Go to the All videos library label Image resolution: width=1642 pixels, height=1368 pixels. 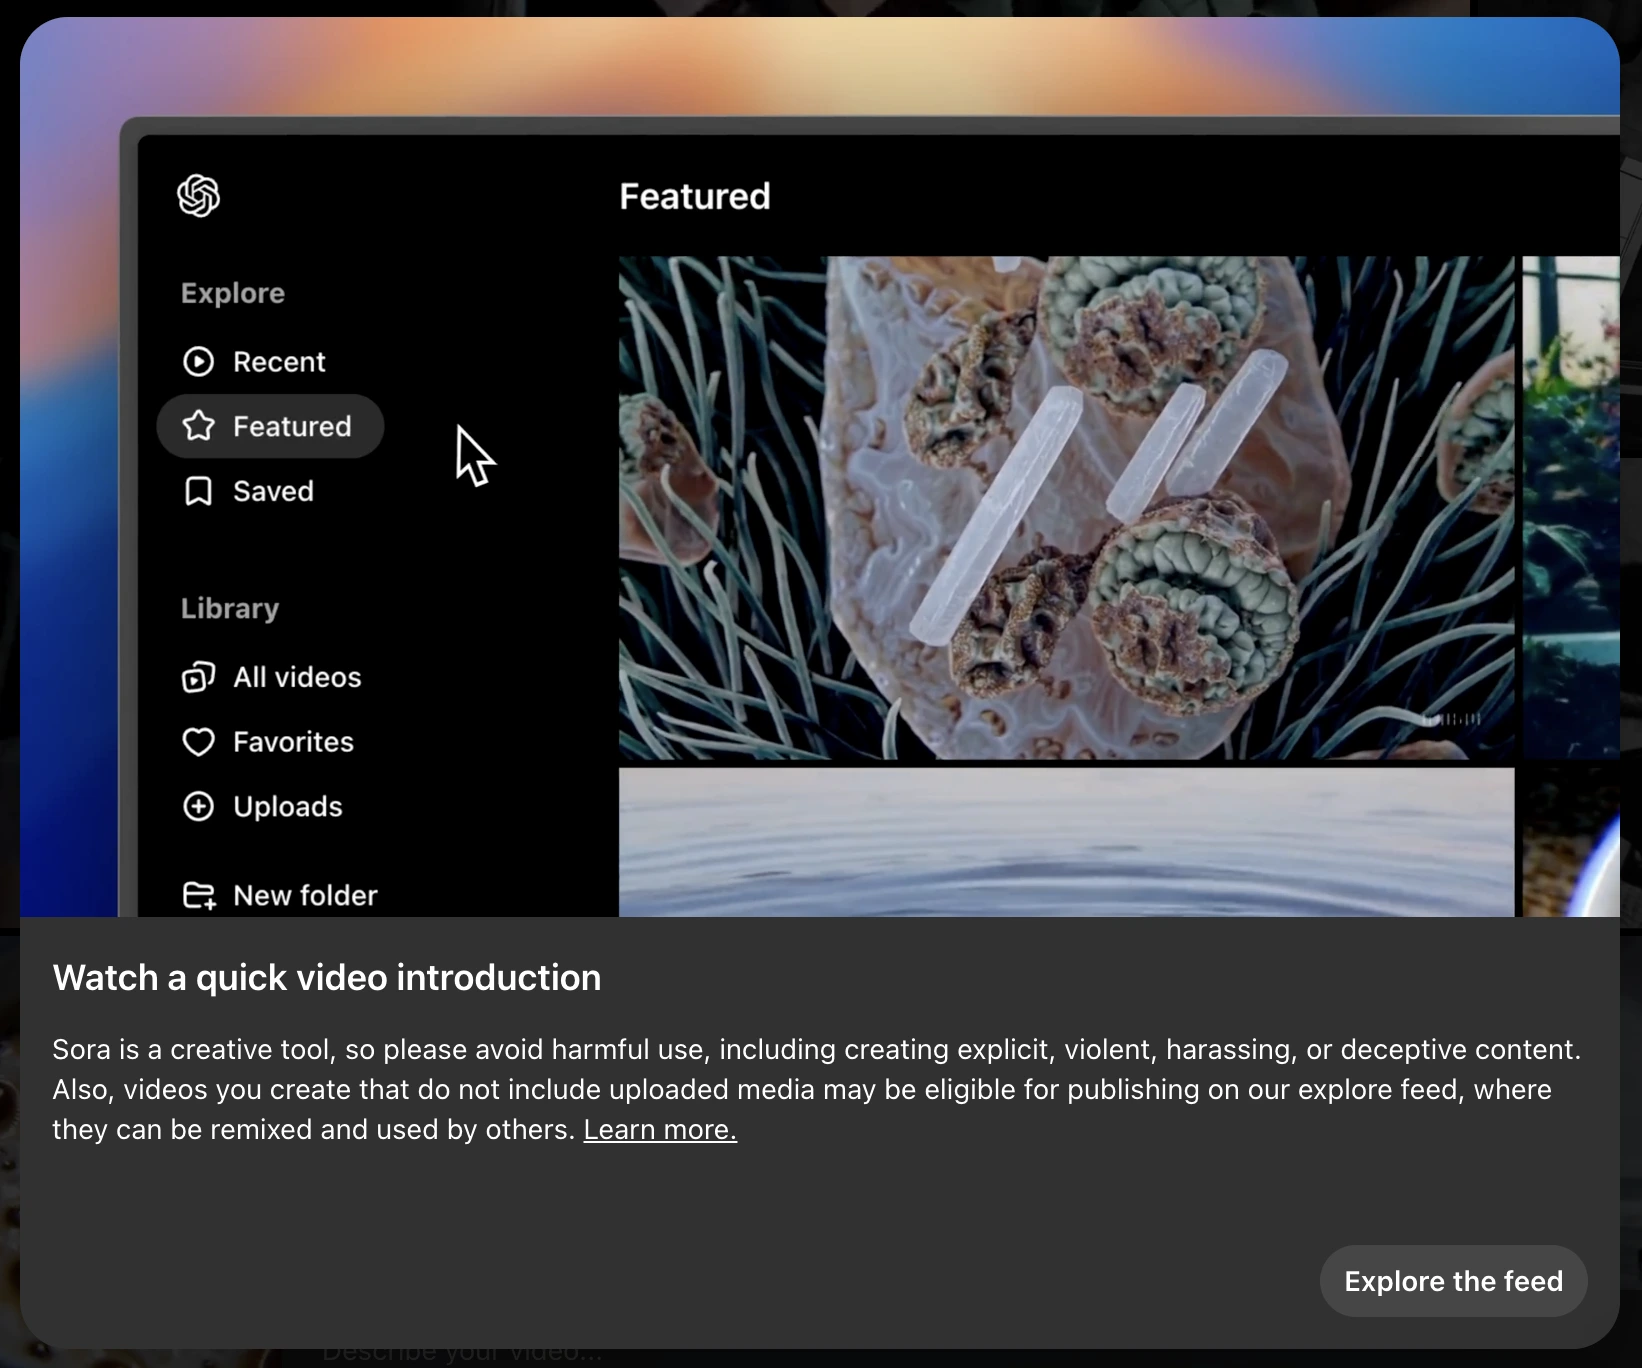click(297, 677)
